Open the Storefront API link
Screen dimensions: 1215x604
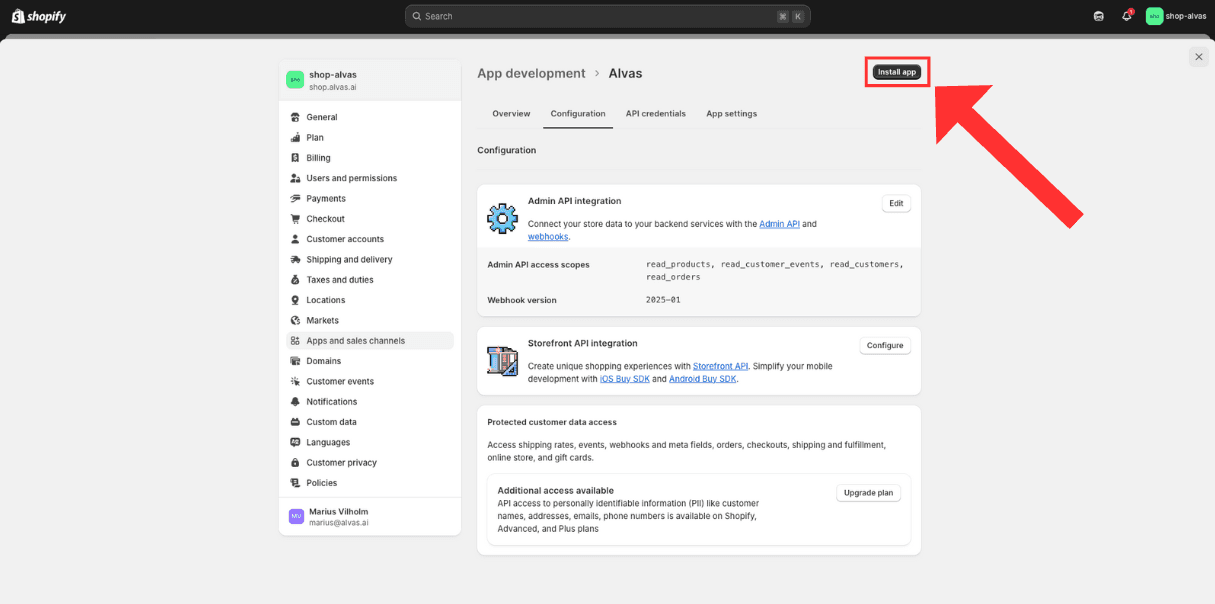pos(721,366)
